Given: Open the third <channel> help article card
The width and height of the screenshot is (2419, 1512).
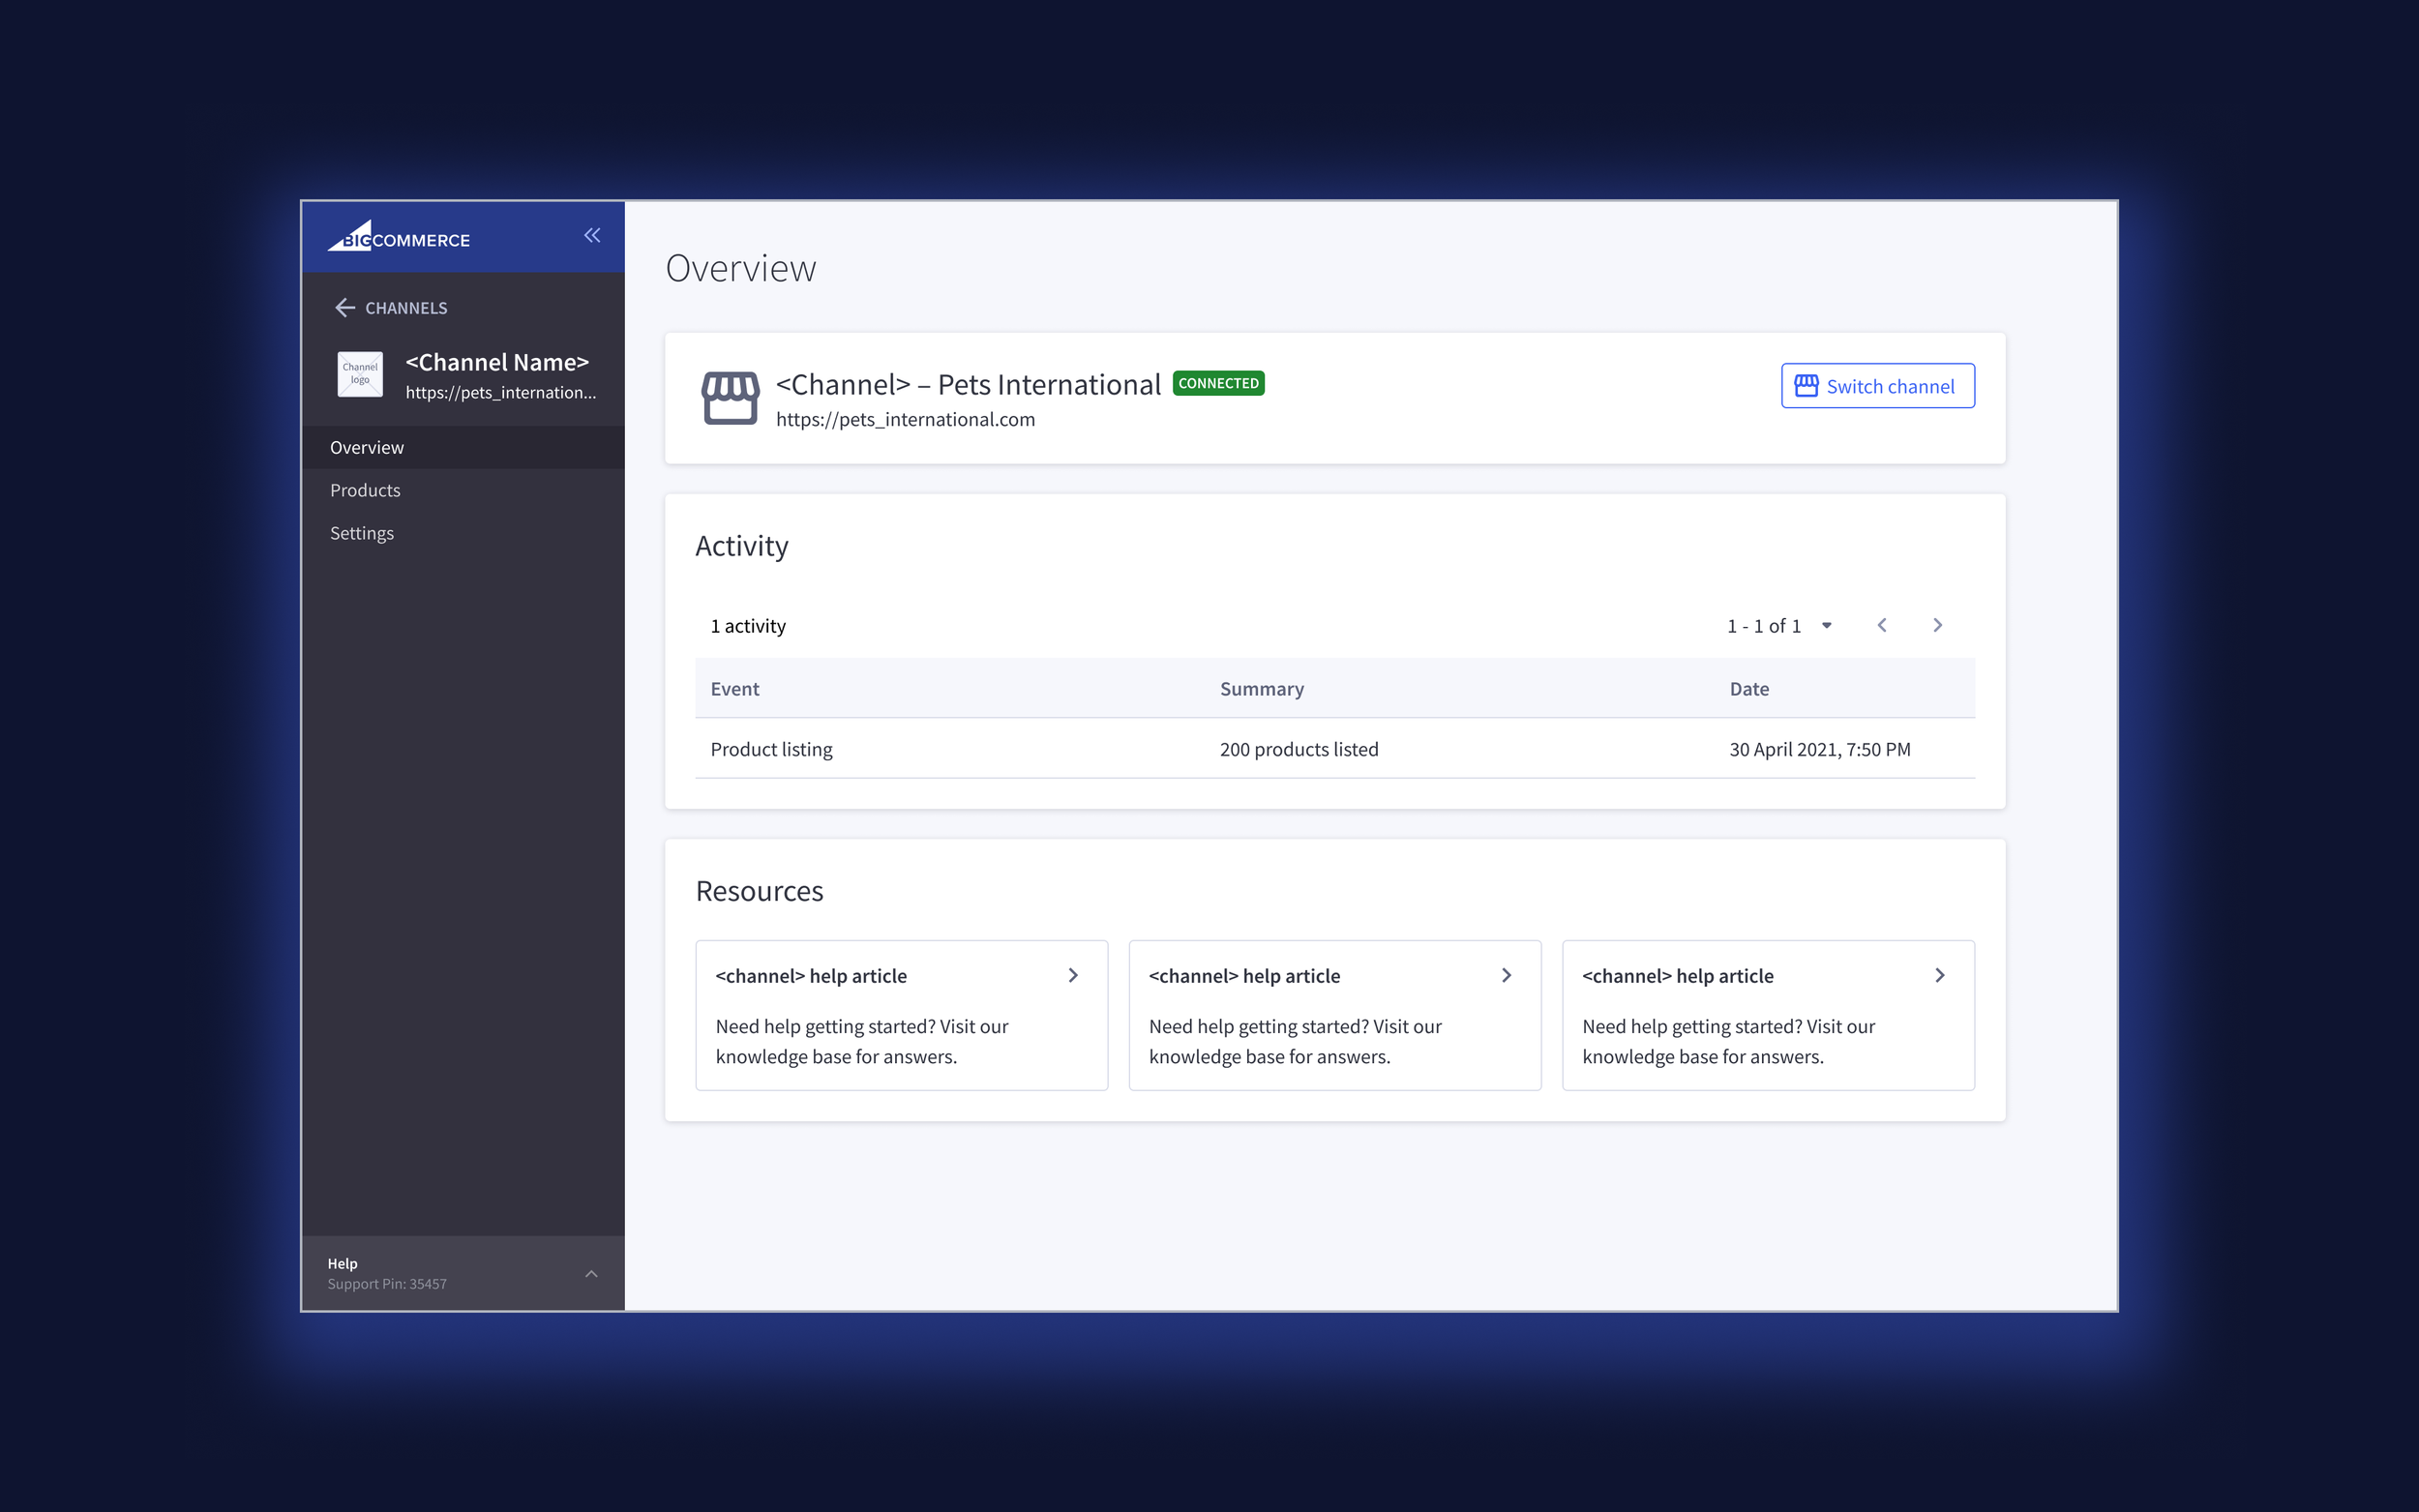Looking at the screenshot, I should click(x=1768, y=1015).
